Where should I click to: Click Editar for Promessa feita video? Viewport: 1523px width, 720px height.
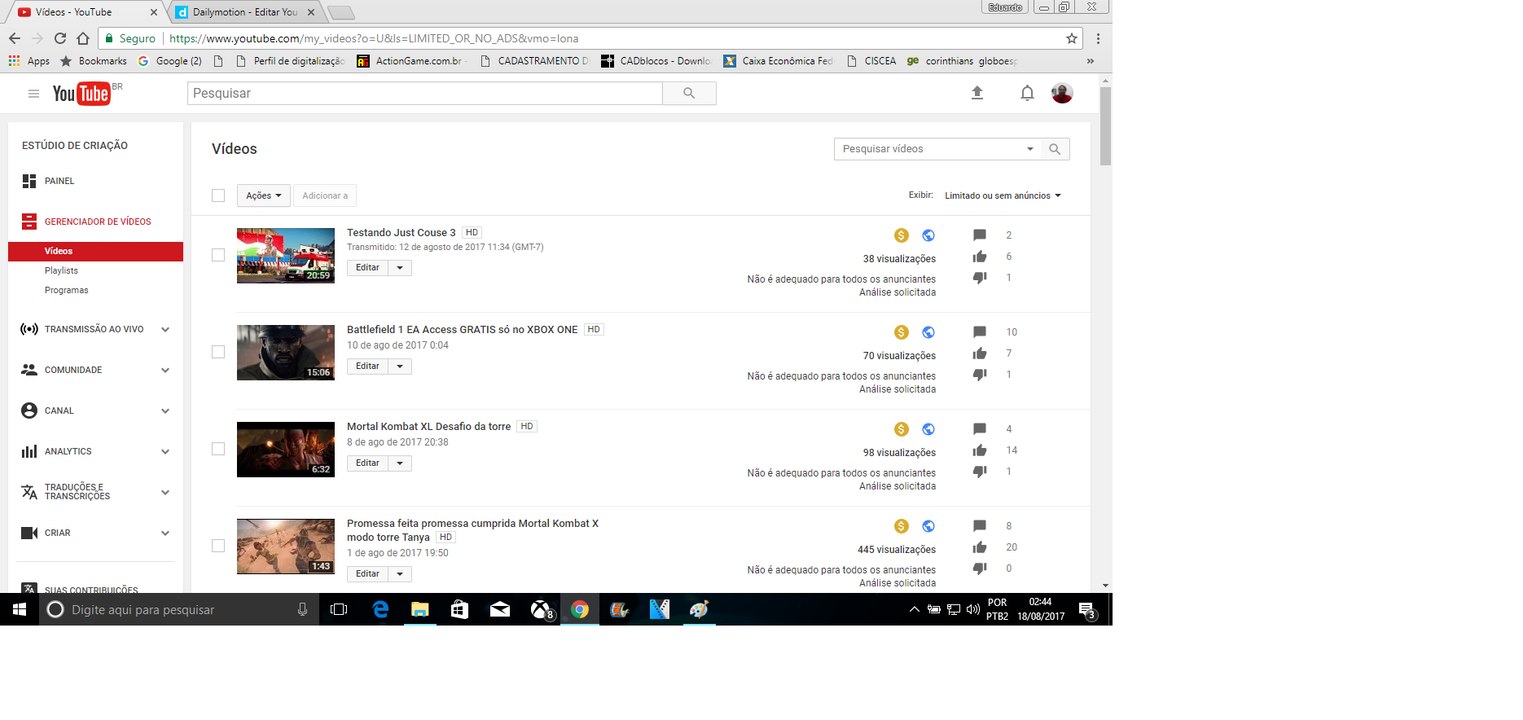point(368,574)
